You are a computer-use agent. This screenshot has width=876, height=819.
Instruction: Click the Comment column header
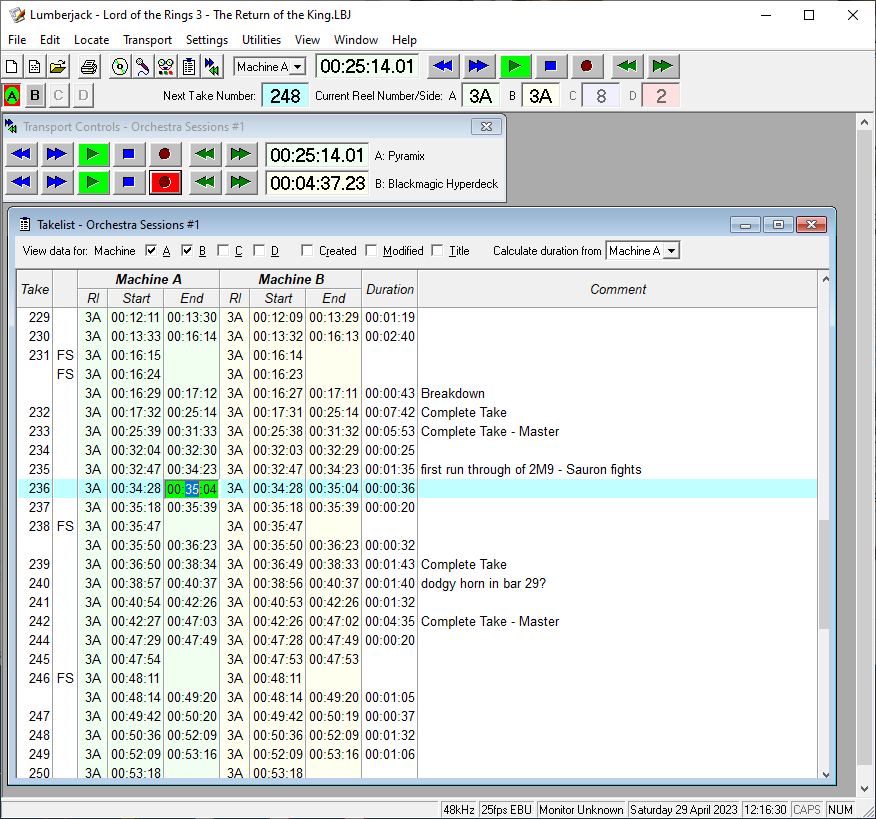pos(617,289)
